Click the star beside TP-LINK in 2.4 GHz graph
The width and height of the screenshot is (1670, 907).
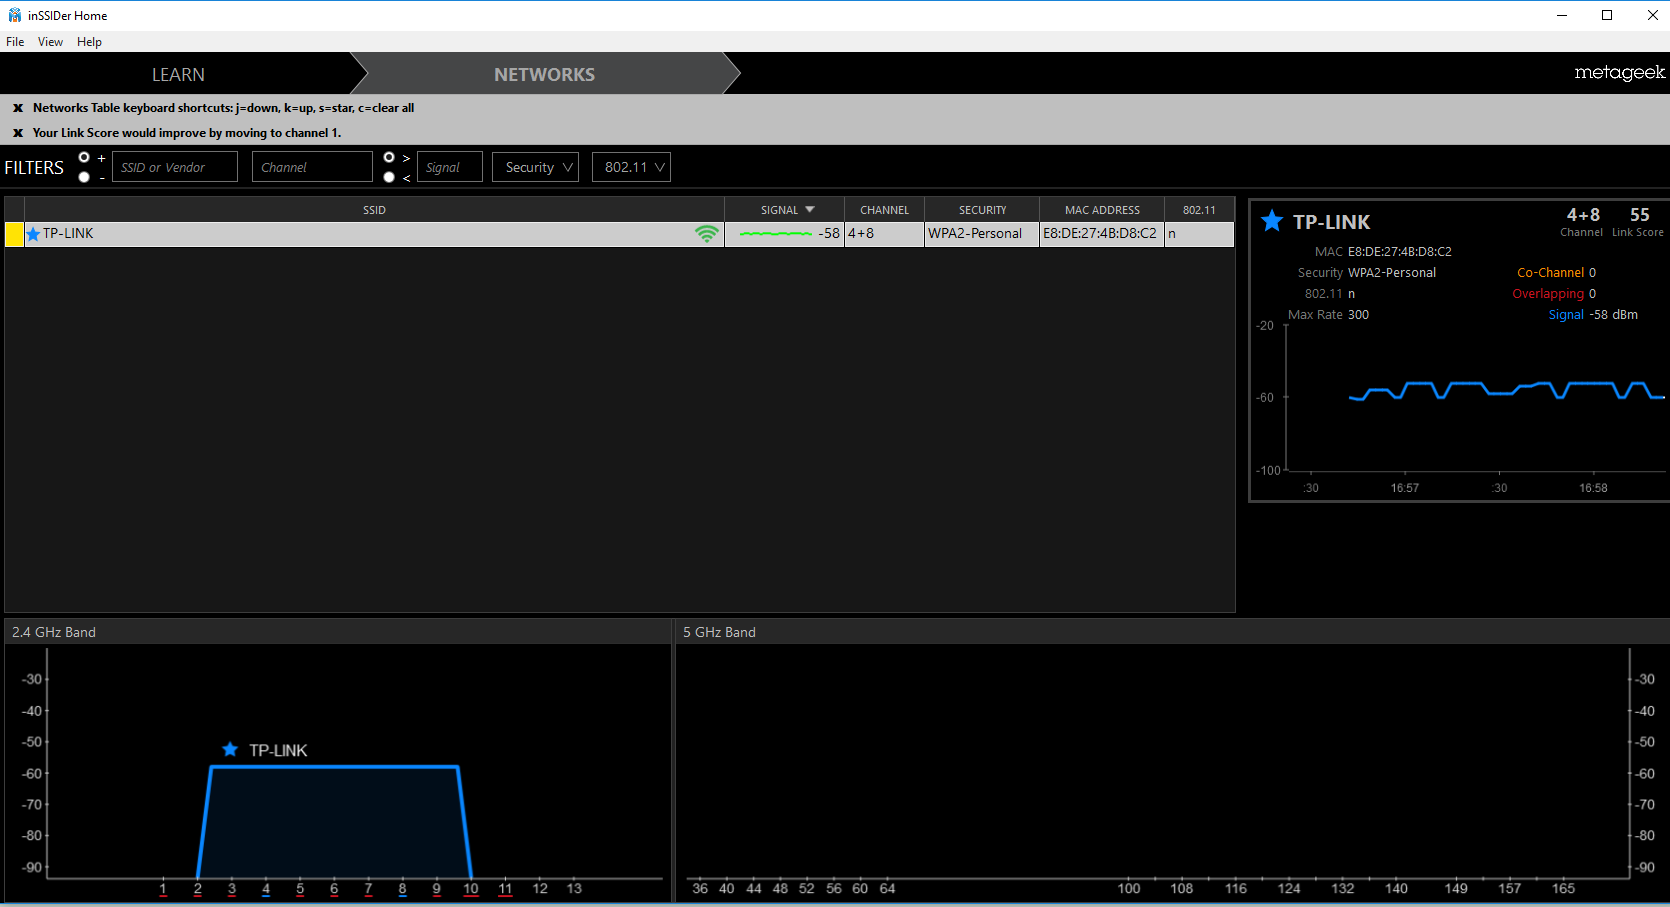230,750
